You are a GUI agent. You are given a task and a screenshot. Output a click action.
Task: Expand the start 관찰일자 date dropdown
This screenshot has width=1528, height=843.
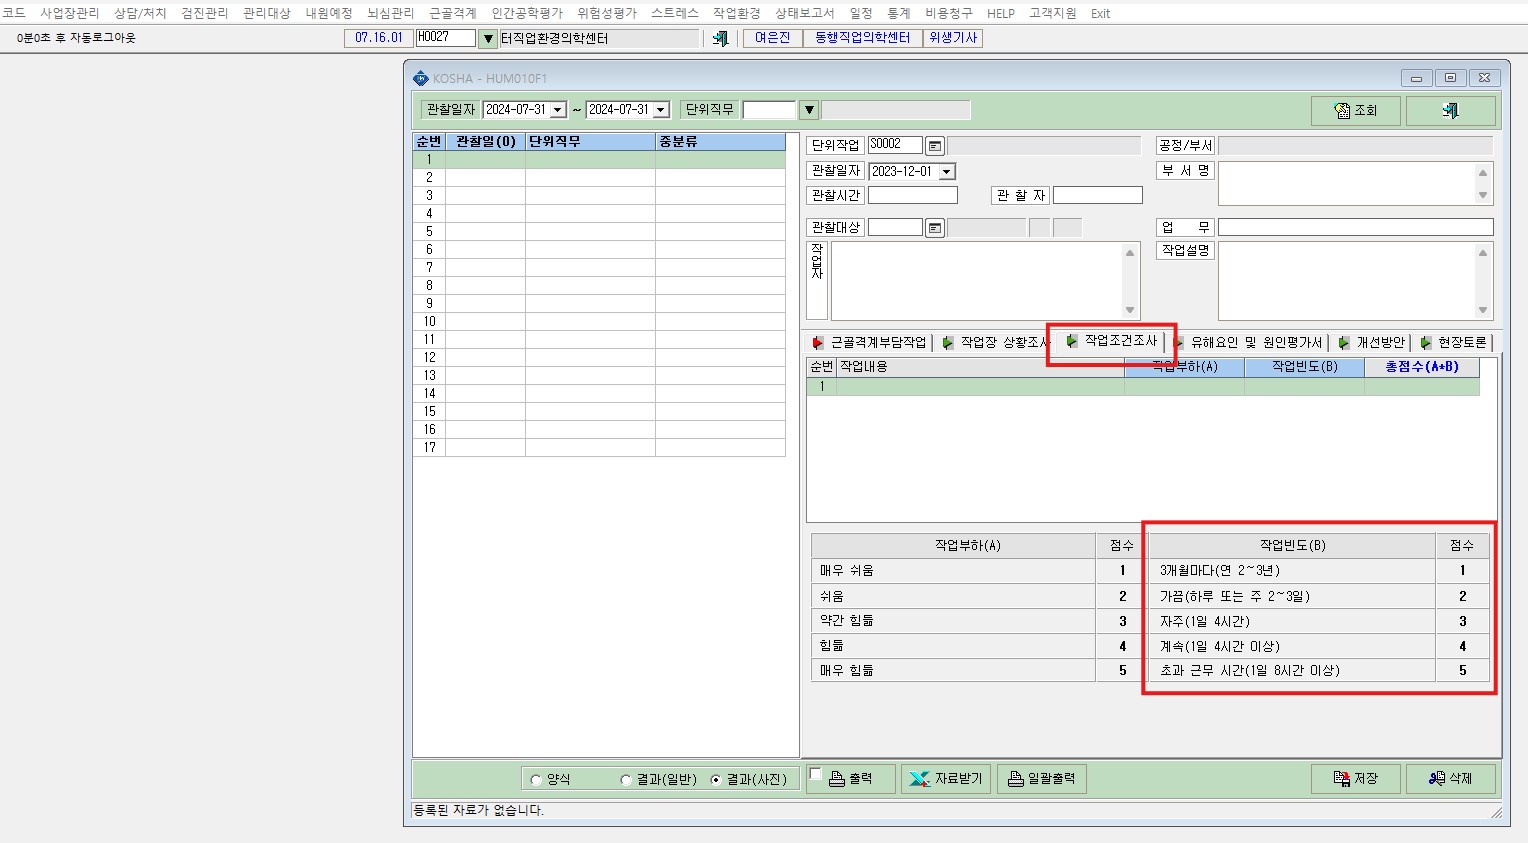(x=558, y=110)
